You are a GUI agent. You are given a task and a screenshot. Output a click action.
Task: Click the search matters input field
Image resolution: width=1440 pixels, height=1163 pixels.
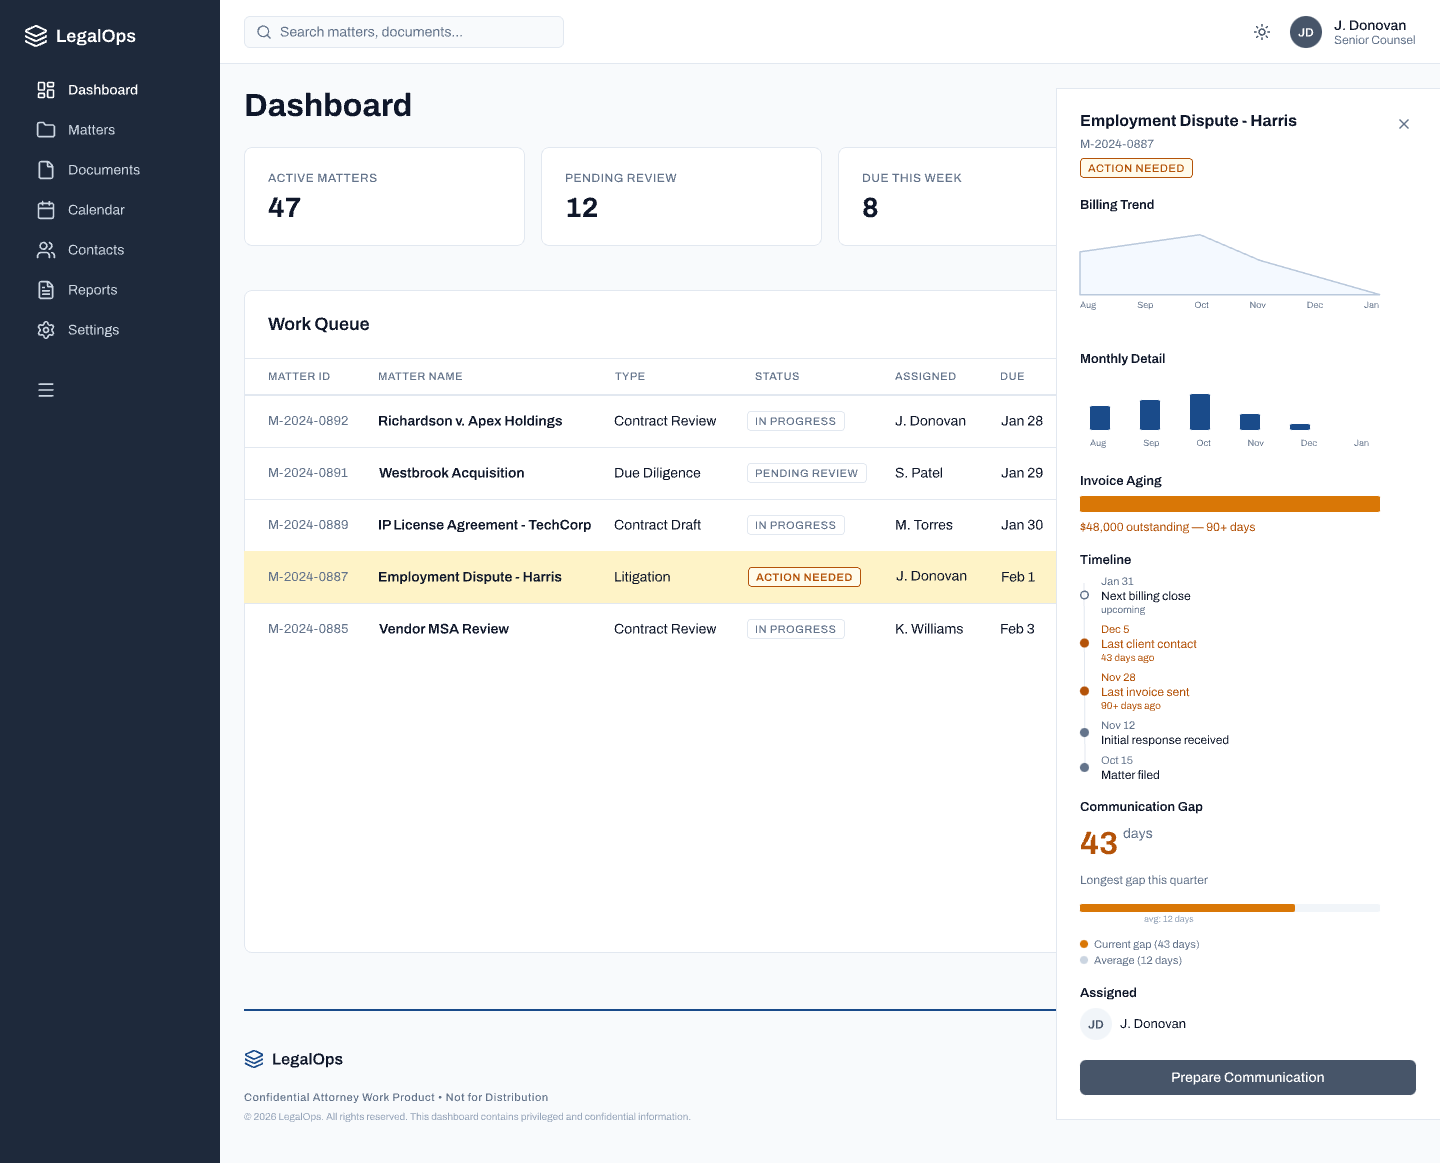point(404,31)
